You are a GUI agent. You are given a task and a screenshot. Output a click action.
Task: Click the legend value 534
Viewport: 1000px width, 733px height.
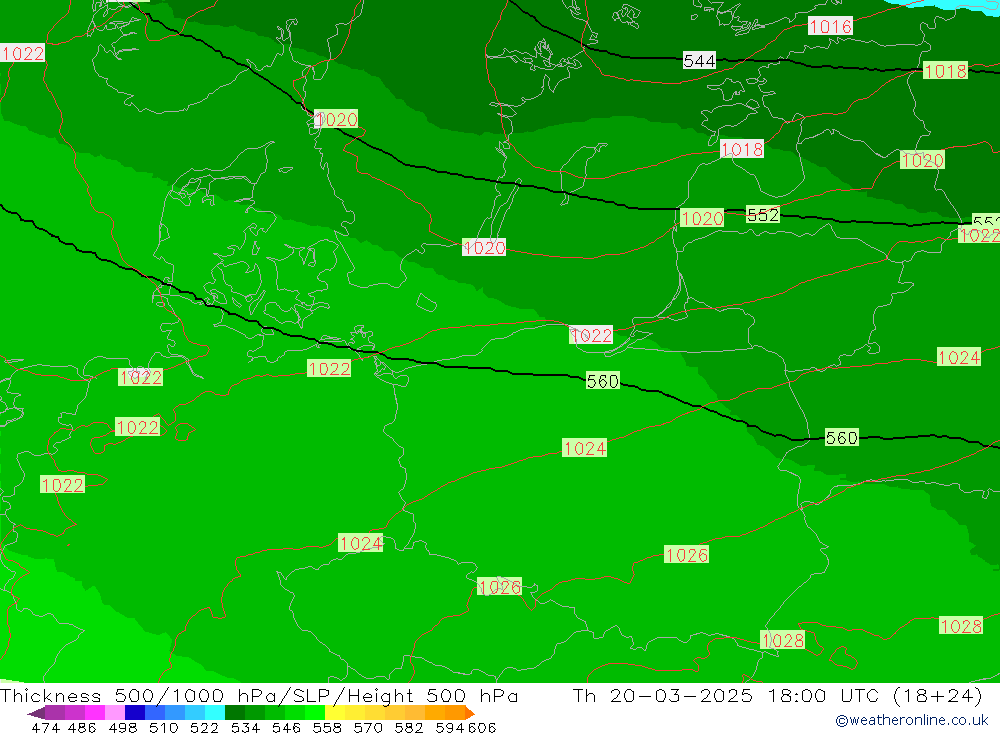tap(246, 727)
